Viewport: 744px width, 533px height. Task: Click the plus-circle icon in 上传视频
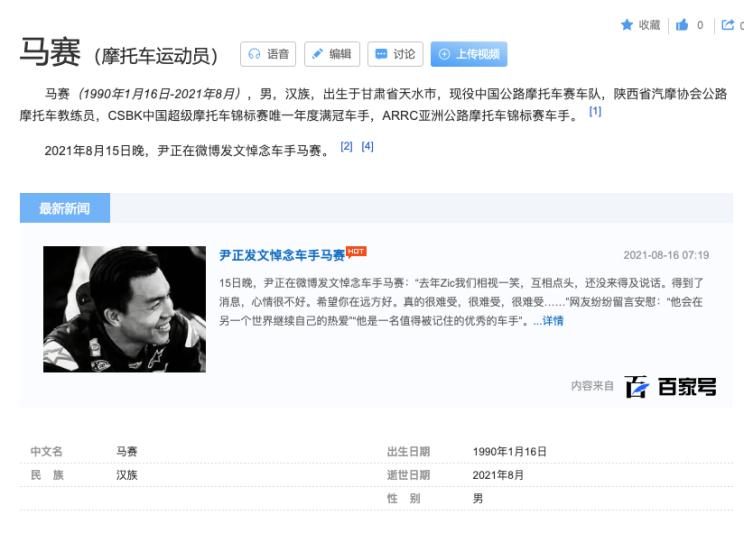[444, 54]
